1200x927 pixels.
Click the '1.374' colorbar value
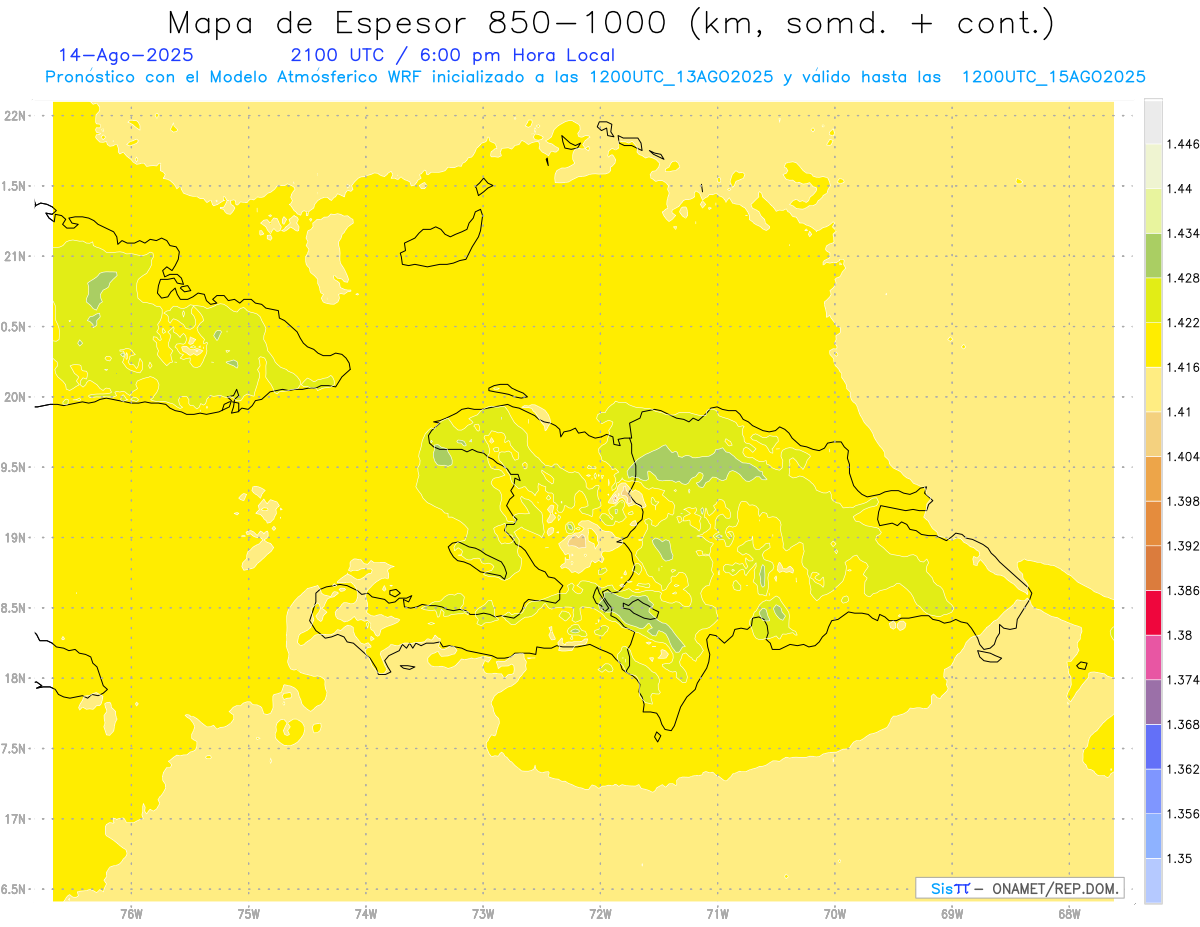pos(1182,680)
